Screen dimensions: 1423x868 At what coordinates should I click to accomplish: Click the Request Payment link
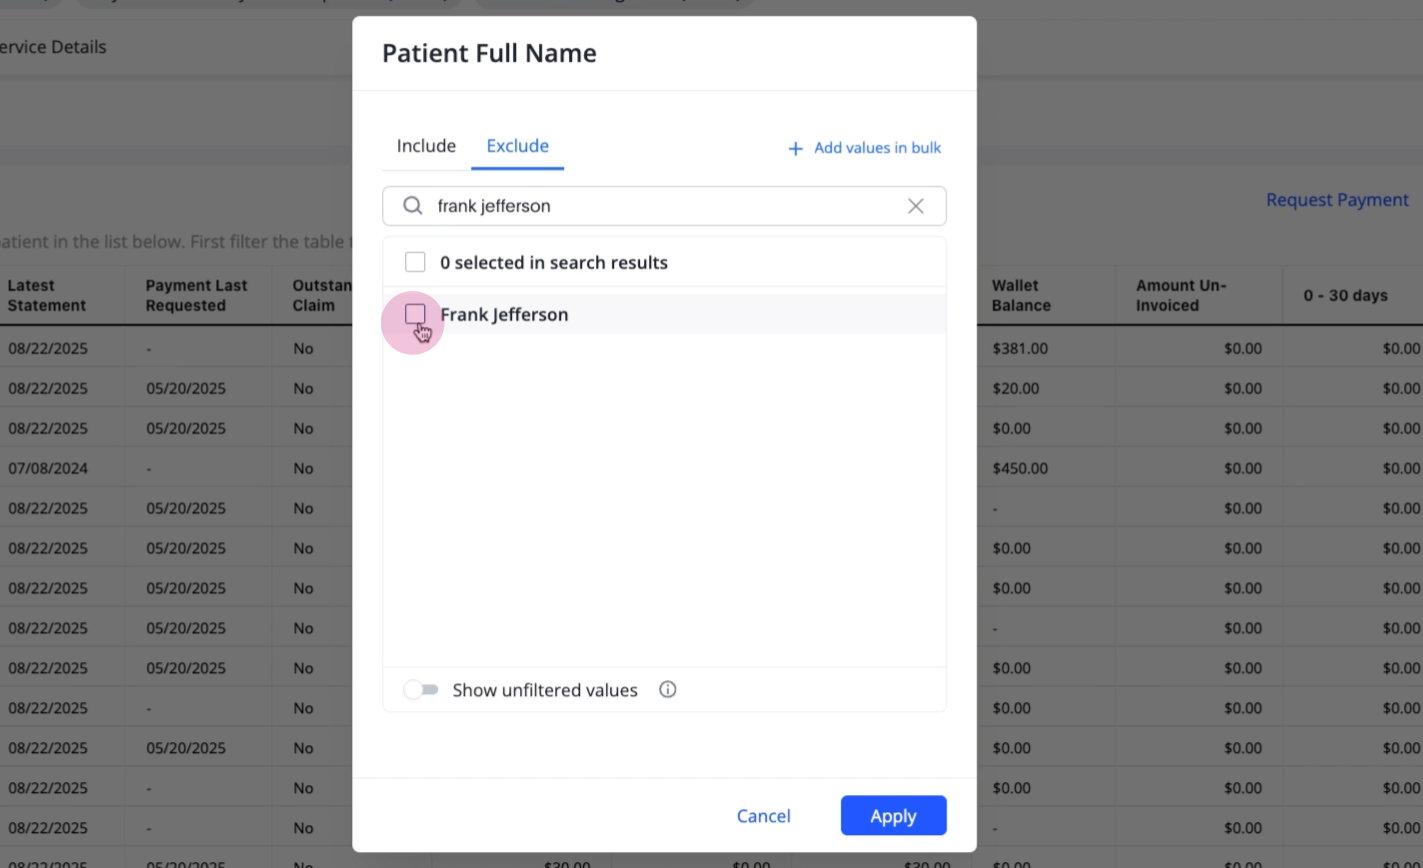pos(1337,200)
